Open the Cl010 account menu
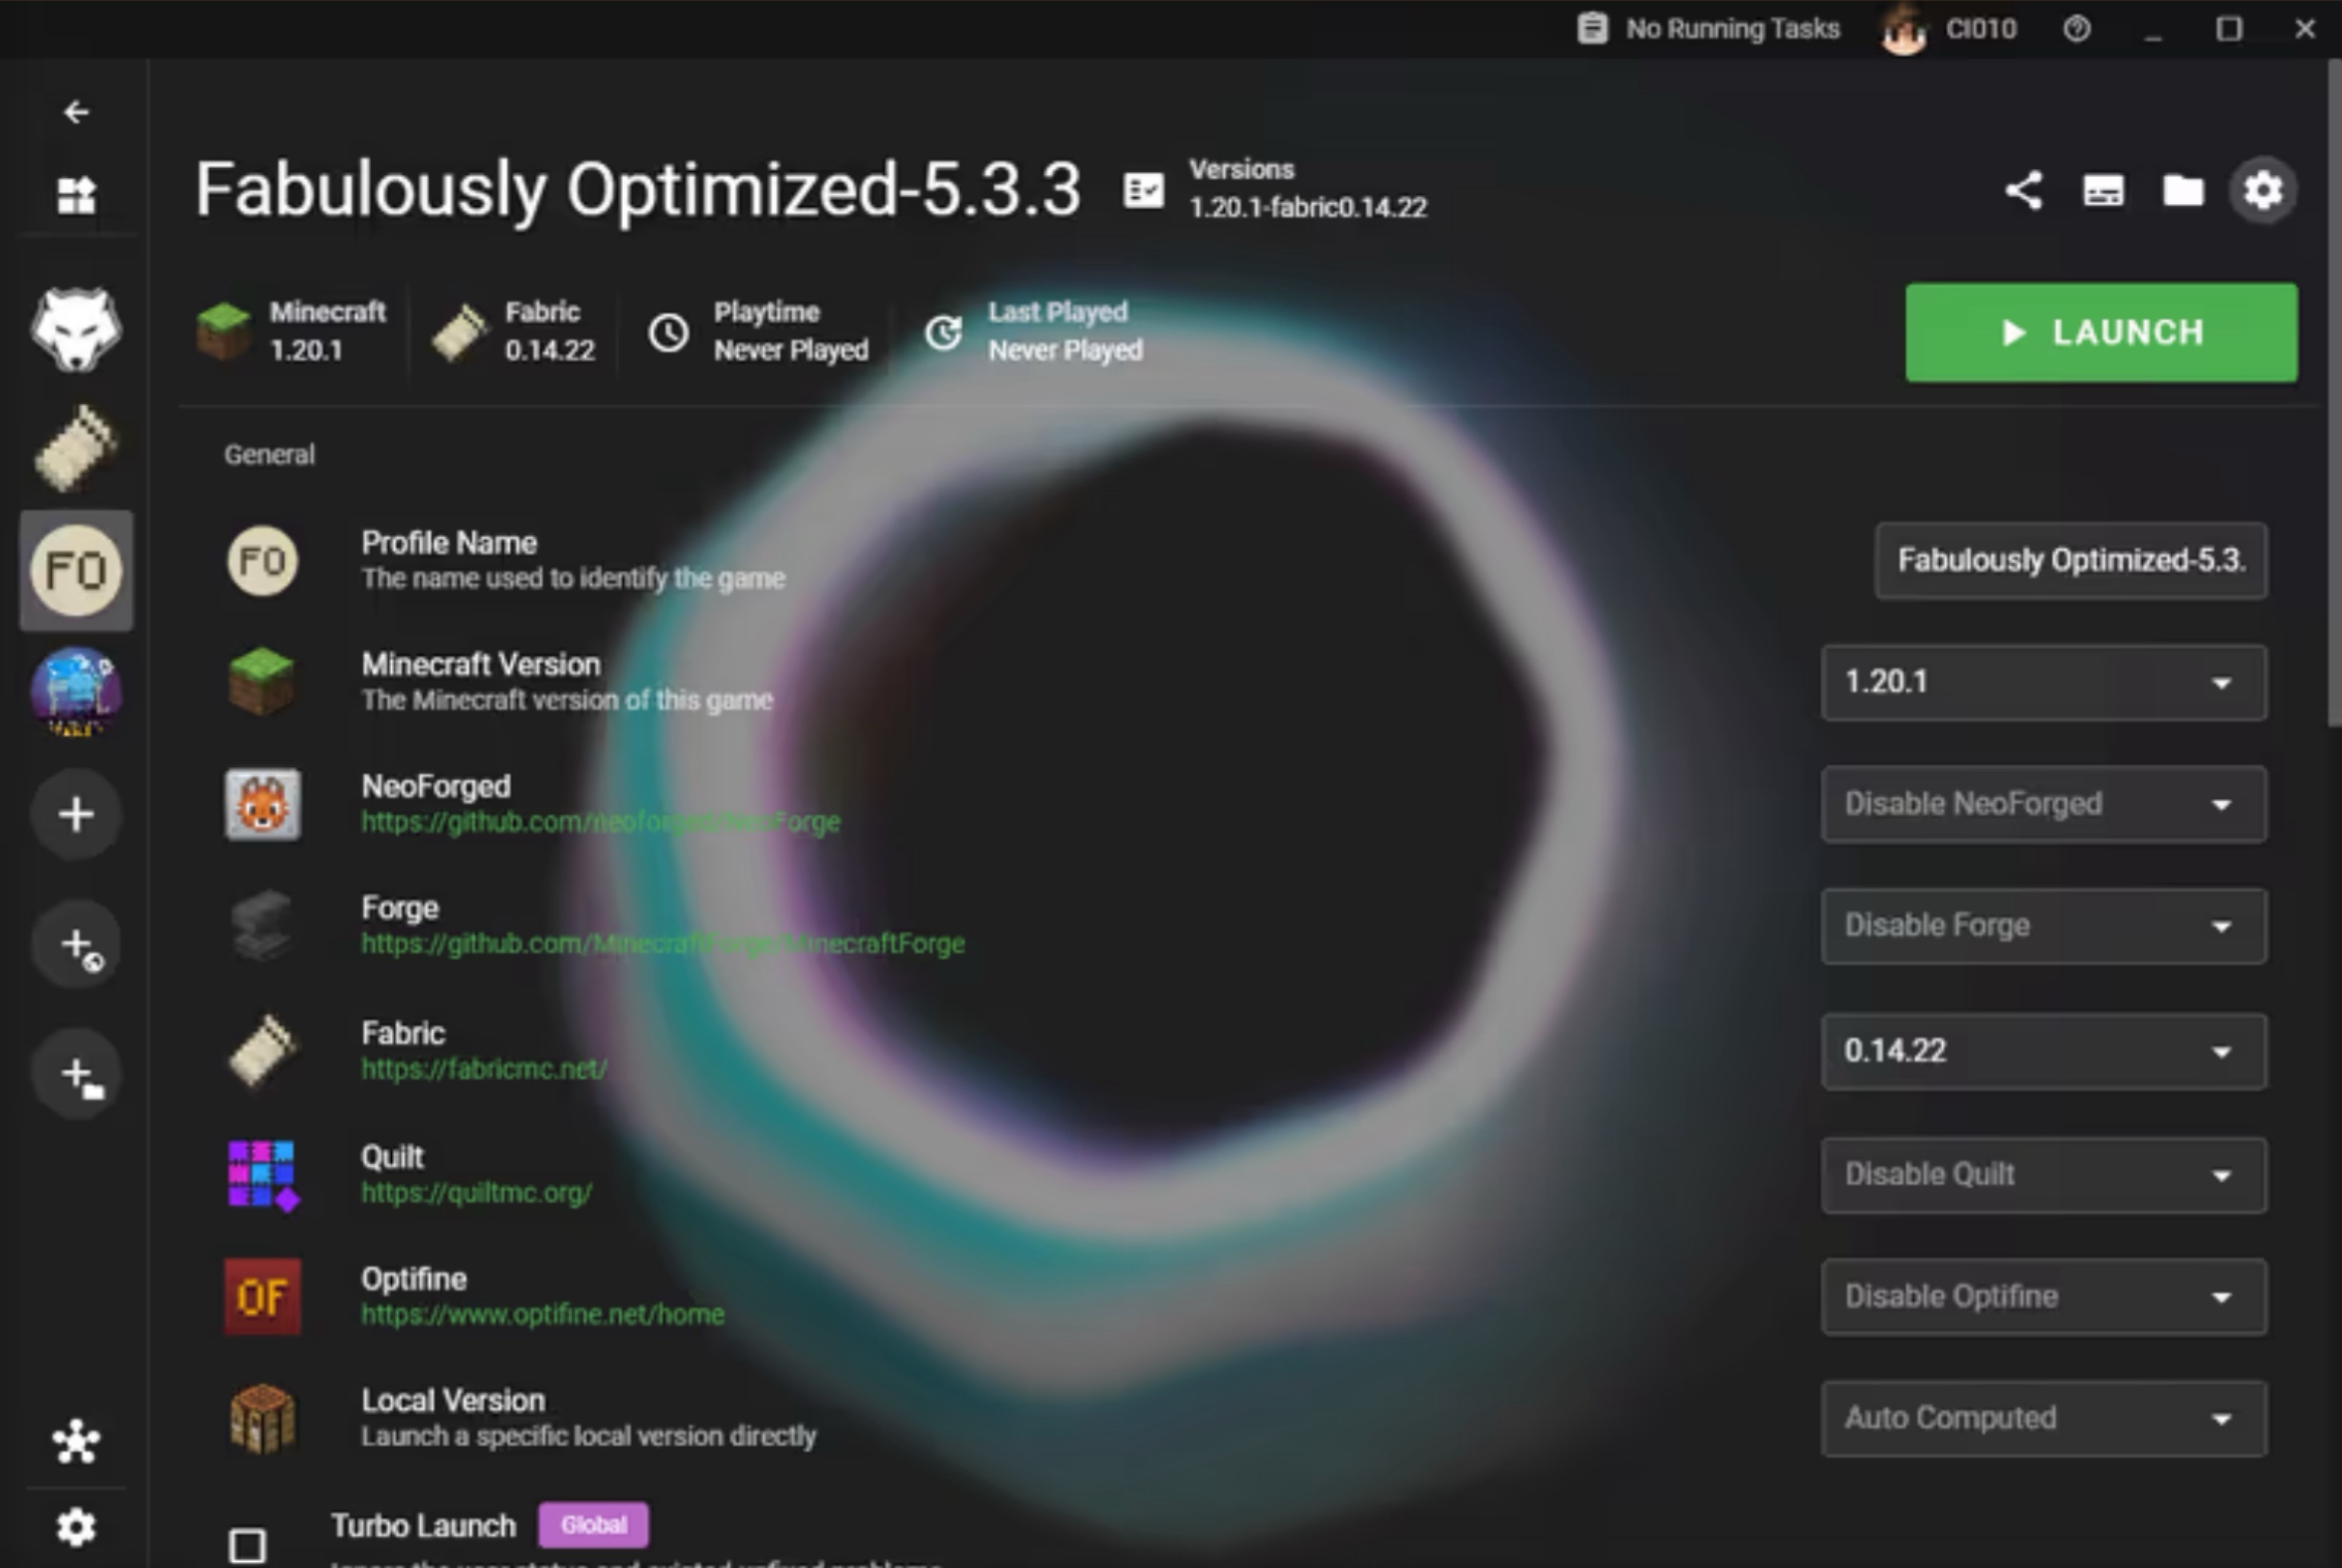2342x1568 pixels. pyautogui.click(x=1948, y=29)
